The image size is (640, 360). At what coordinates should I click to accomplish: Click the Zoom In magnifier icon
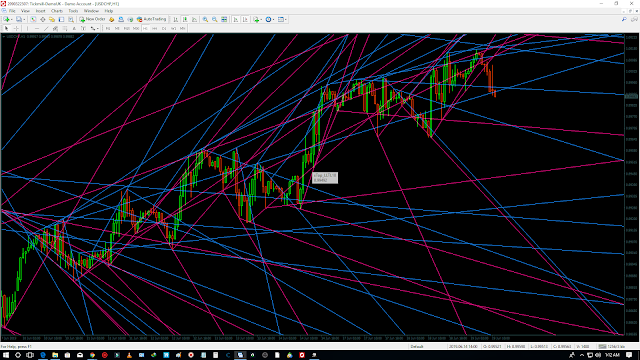[x=205, y=19]
